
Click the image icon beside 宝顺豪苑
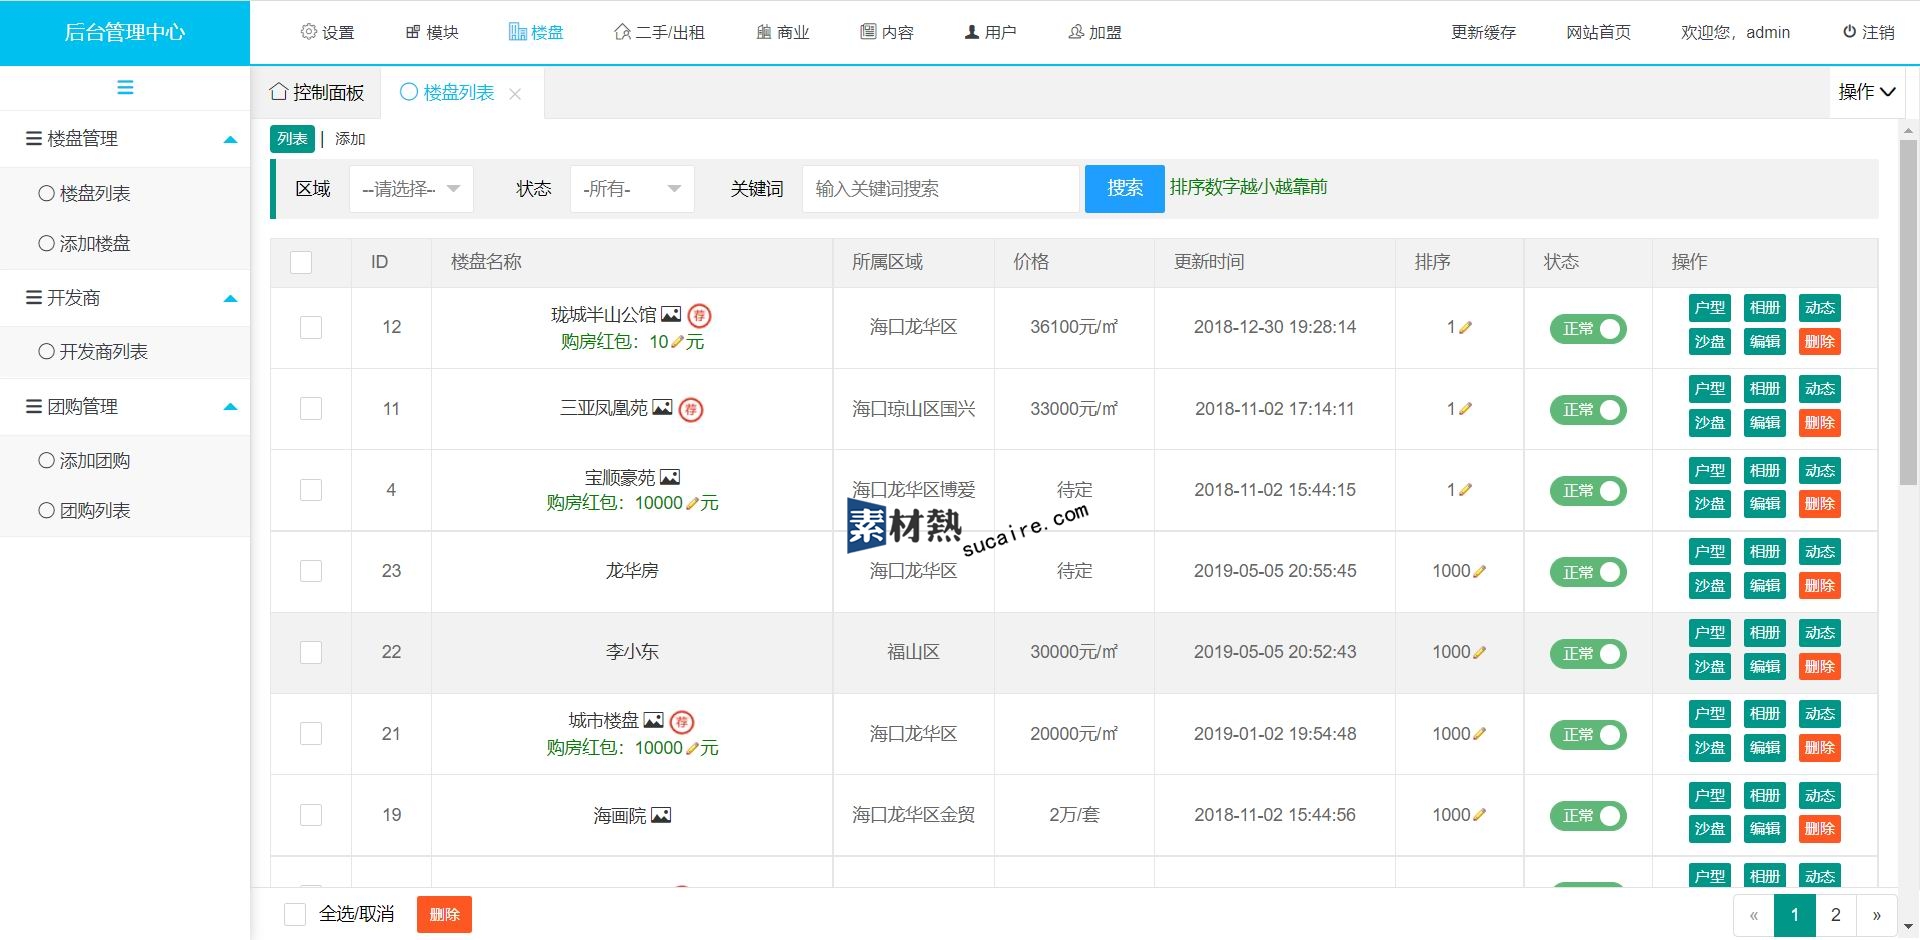pos(670,478)
